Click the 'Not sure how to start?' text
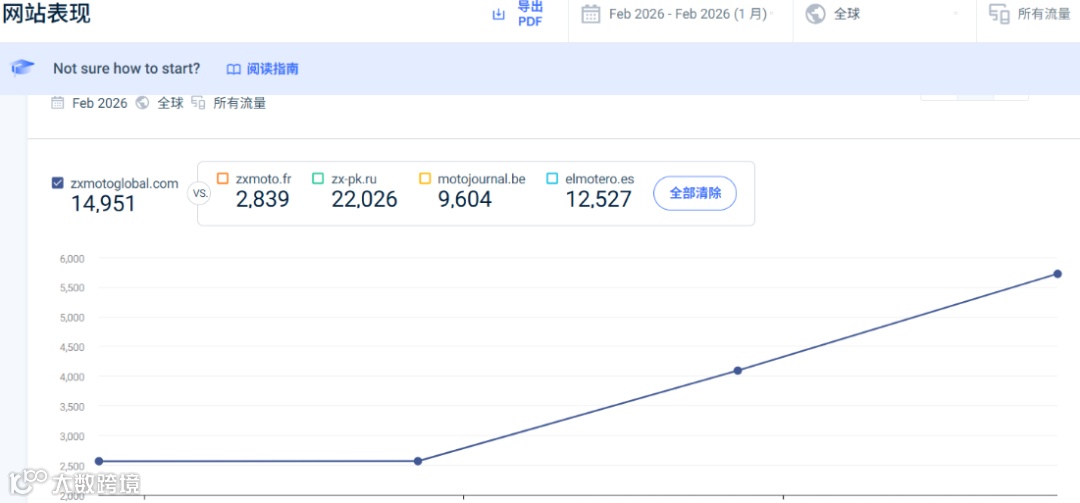Viewport: 1080px width, 503px height. pyautogui.click(x=127, y=69)
